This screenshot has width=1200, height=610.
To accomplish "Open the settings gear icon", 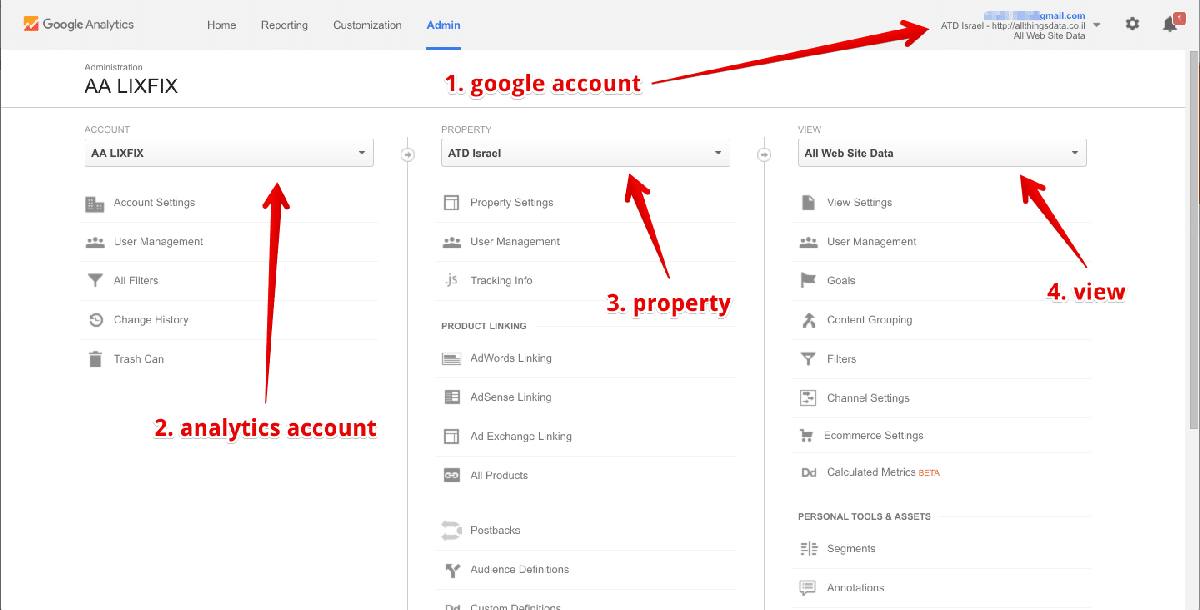I will (1132, 24).
